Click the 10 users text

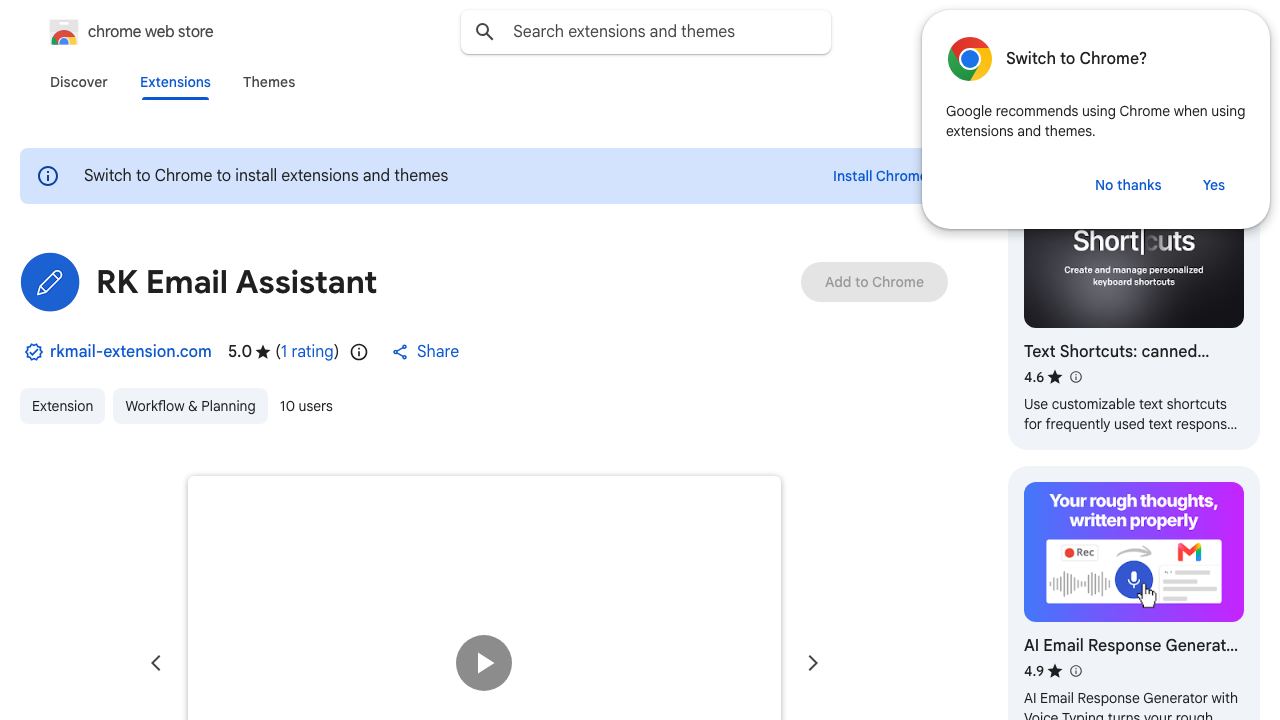pyautogui.click(x=306, y=406)
